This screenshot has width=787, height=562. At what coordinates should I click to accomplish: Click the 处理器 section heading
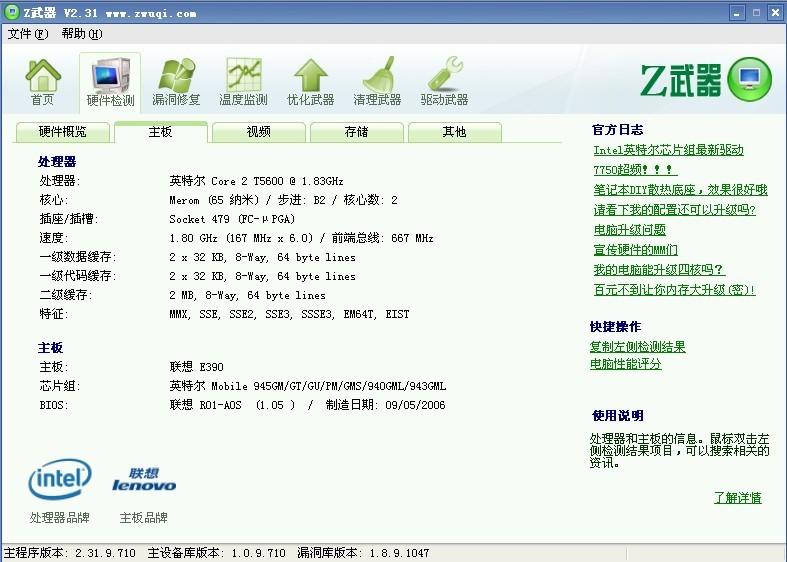[x=57, y=162]
